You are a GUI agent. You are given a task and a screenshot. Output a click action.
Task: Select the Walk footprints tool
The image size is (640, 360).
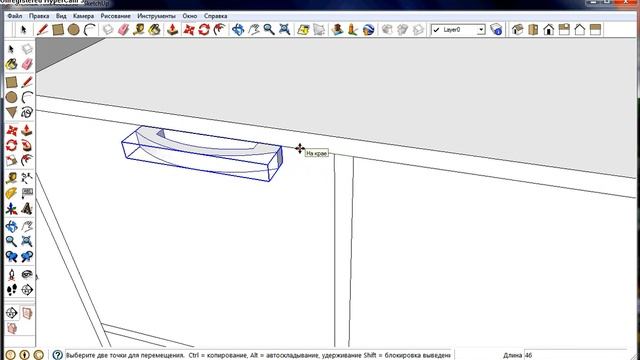tap(11, 290)
